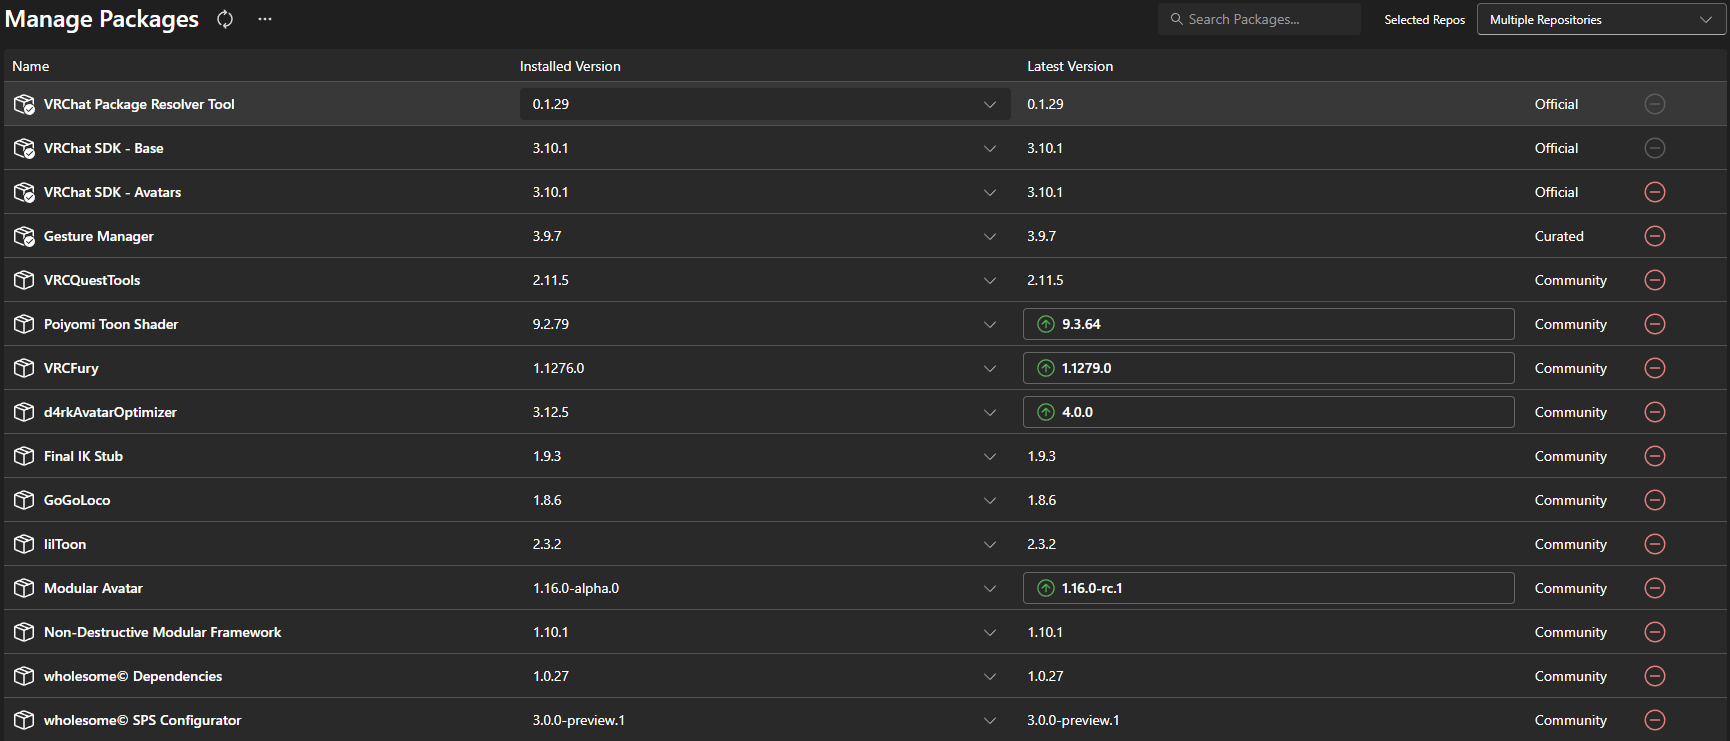The height and width of the screenshot is (741, 1730).
Task: Click the Curated label for Gesture Manager
Action: (1559, 236)
